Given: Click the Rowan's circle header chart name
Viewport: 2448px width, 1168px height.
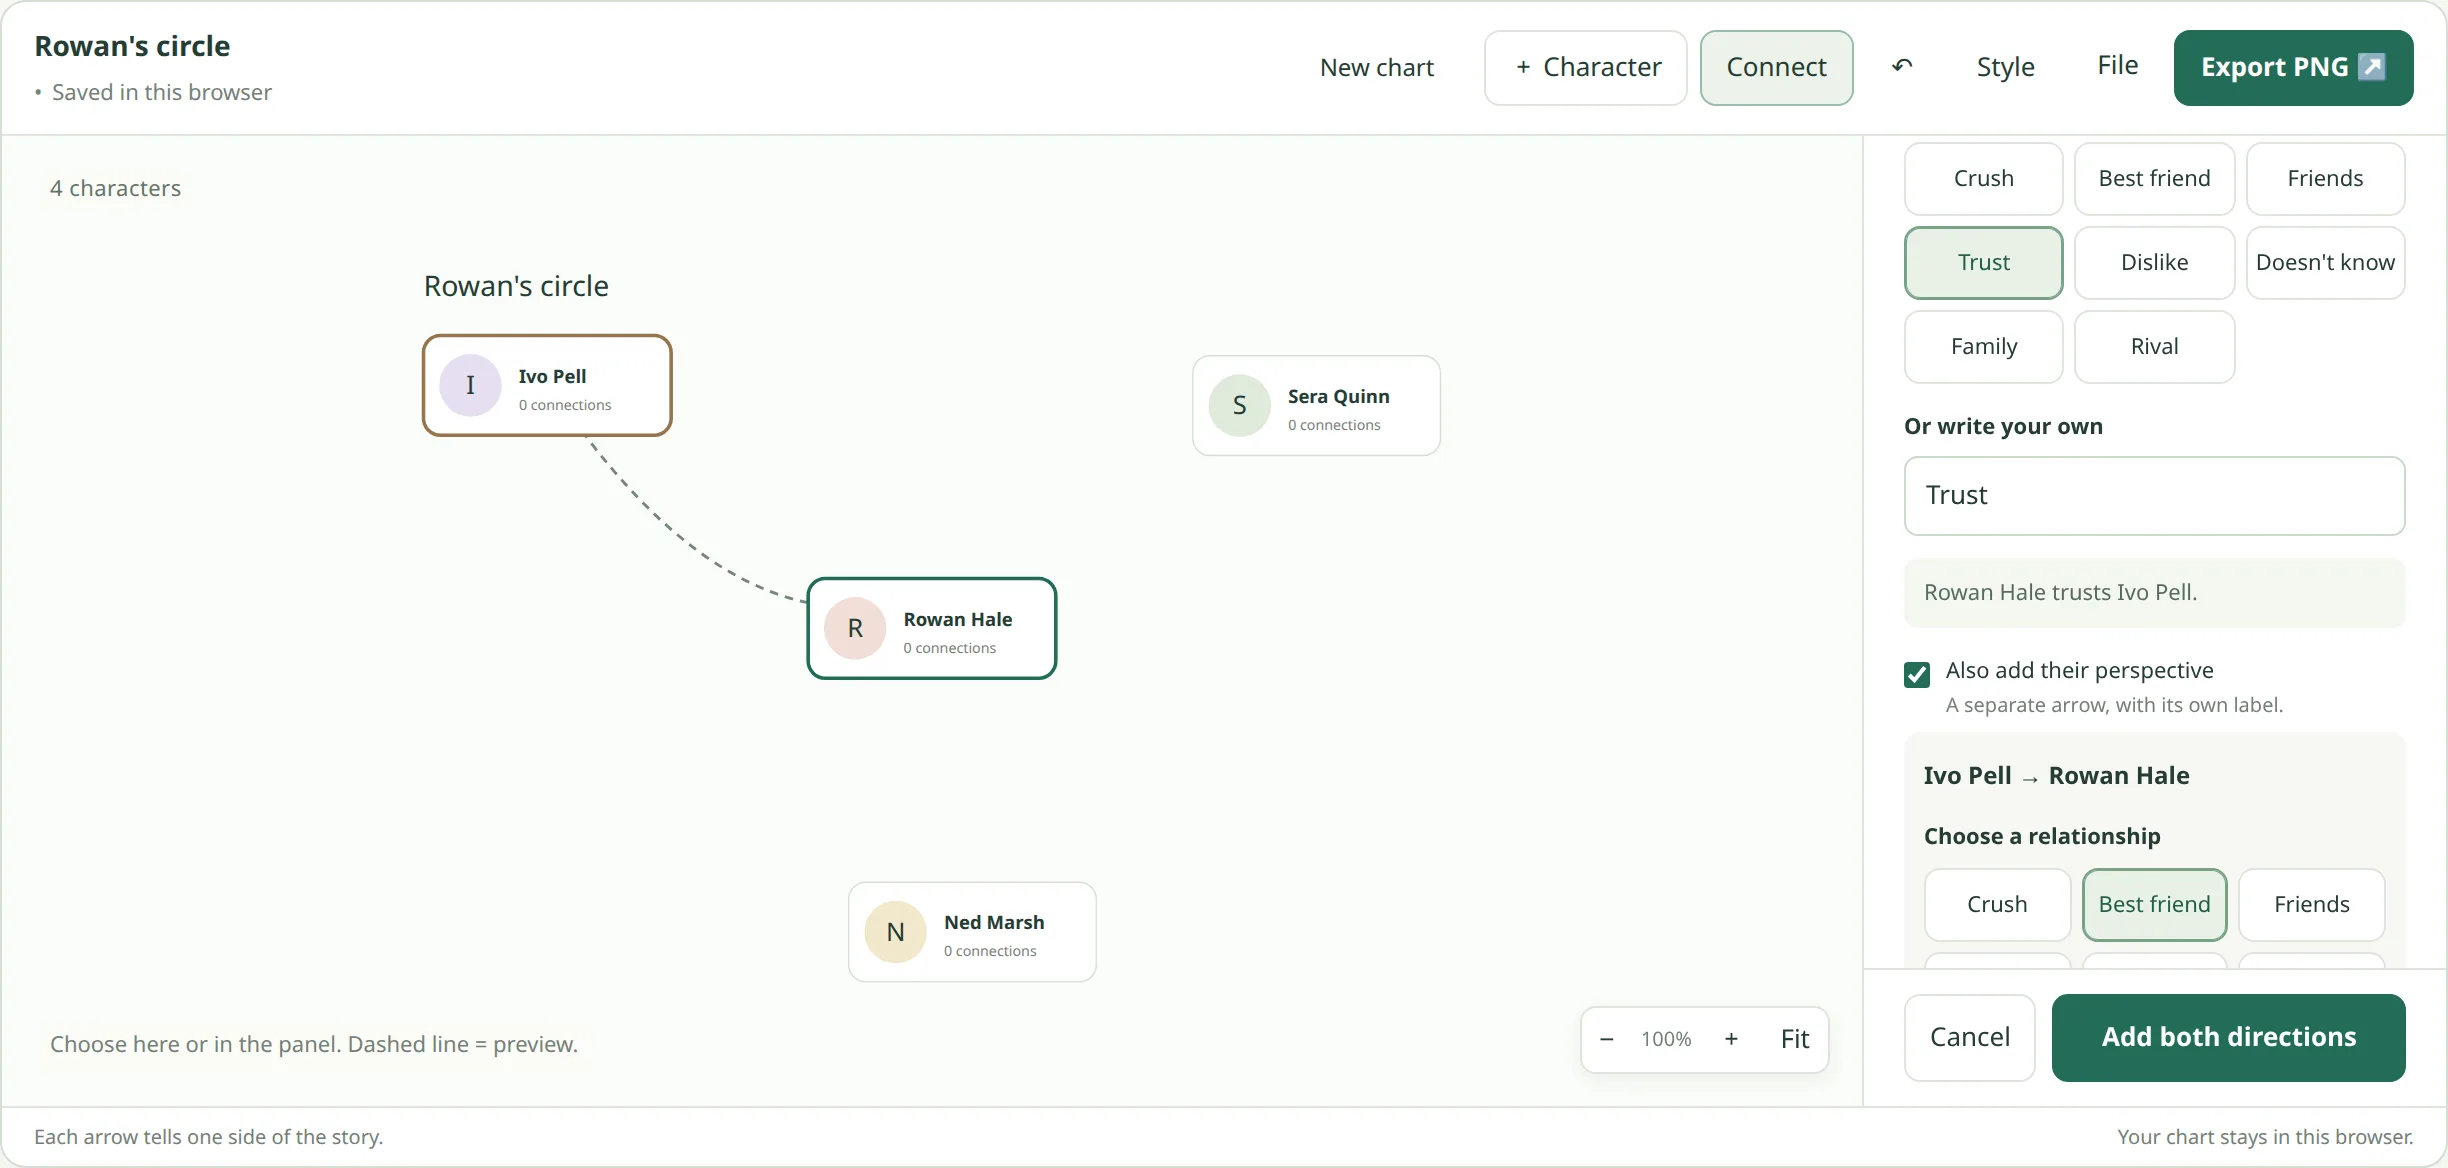Looking at the screenshot, I should 132,46.
